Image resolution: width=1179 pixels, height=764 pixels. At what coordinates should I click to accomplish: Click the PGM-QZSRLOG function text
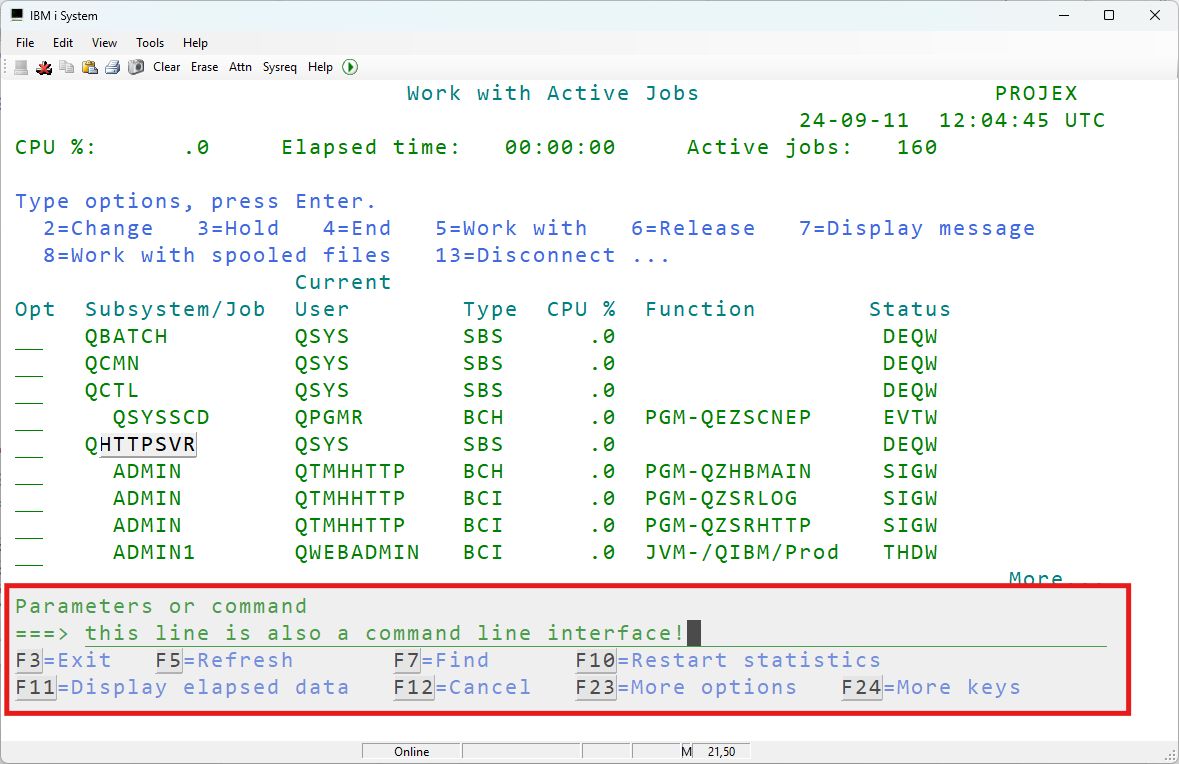[721, 499]
